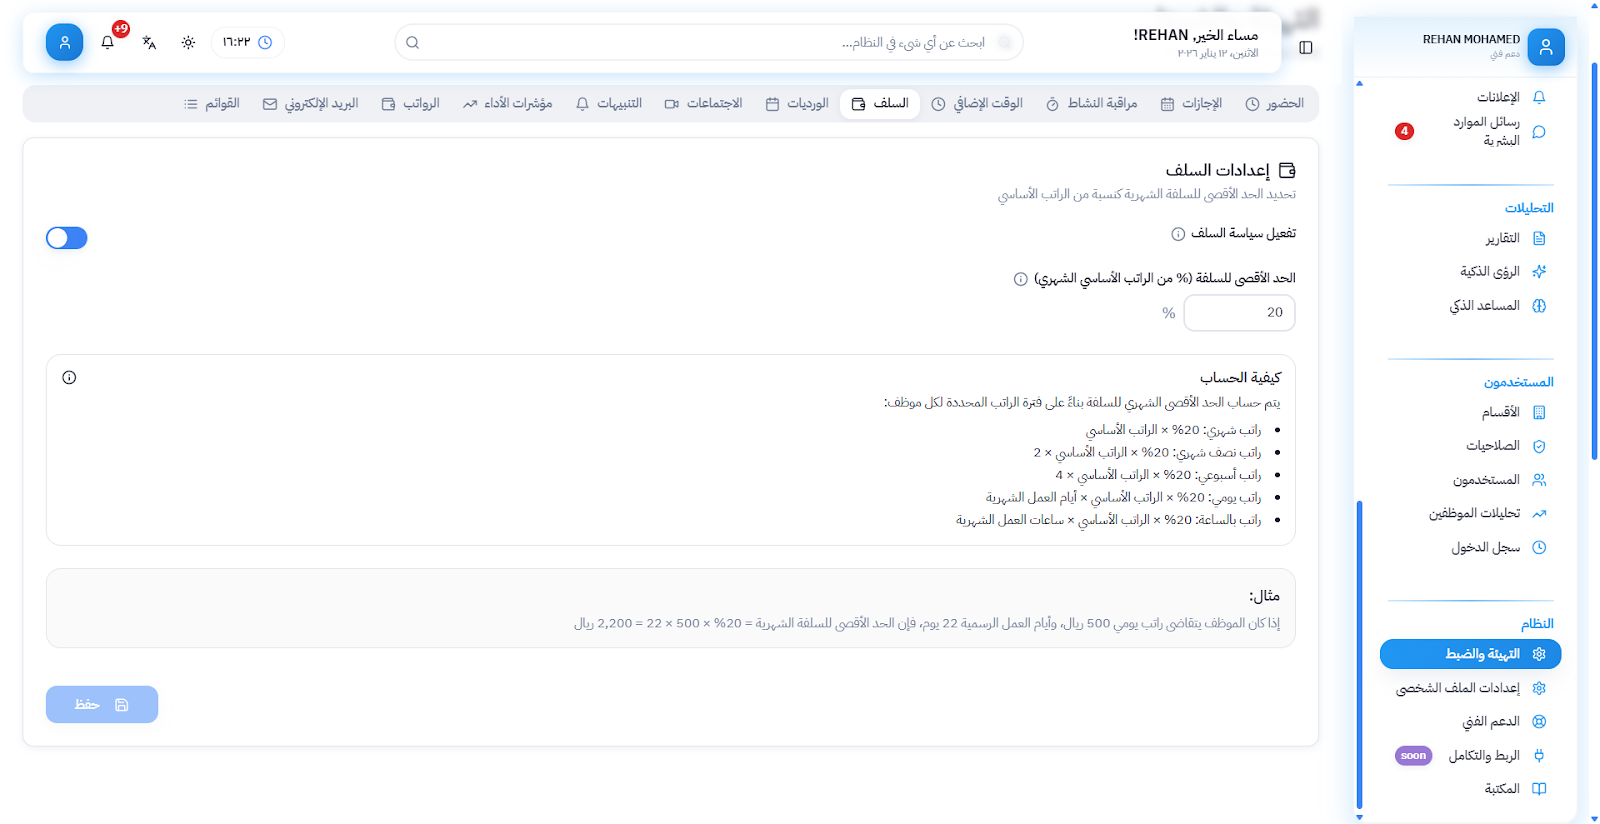Viewport: 1600px width, 824px height.
Task: Click the حفظ save button
Action: point(102,704)
